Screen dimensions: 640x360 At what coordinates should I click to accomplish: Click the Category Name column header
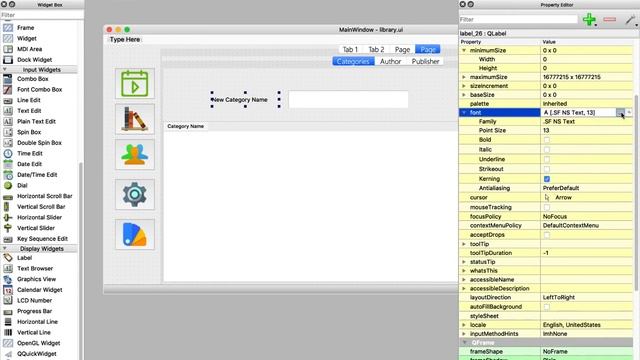[186, 126]
